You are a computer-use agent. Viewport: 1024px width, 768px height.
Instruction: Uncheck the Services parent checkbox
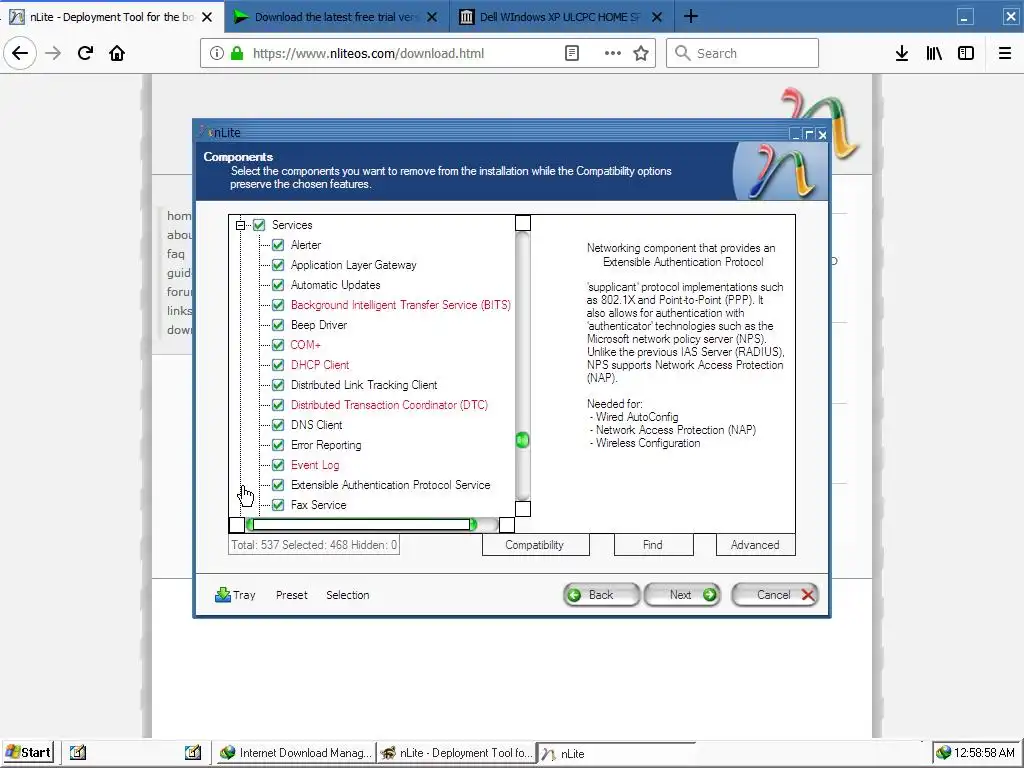click(259, 225)
